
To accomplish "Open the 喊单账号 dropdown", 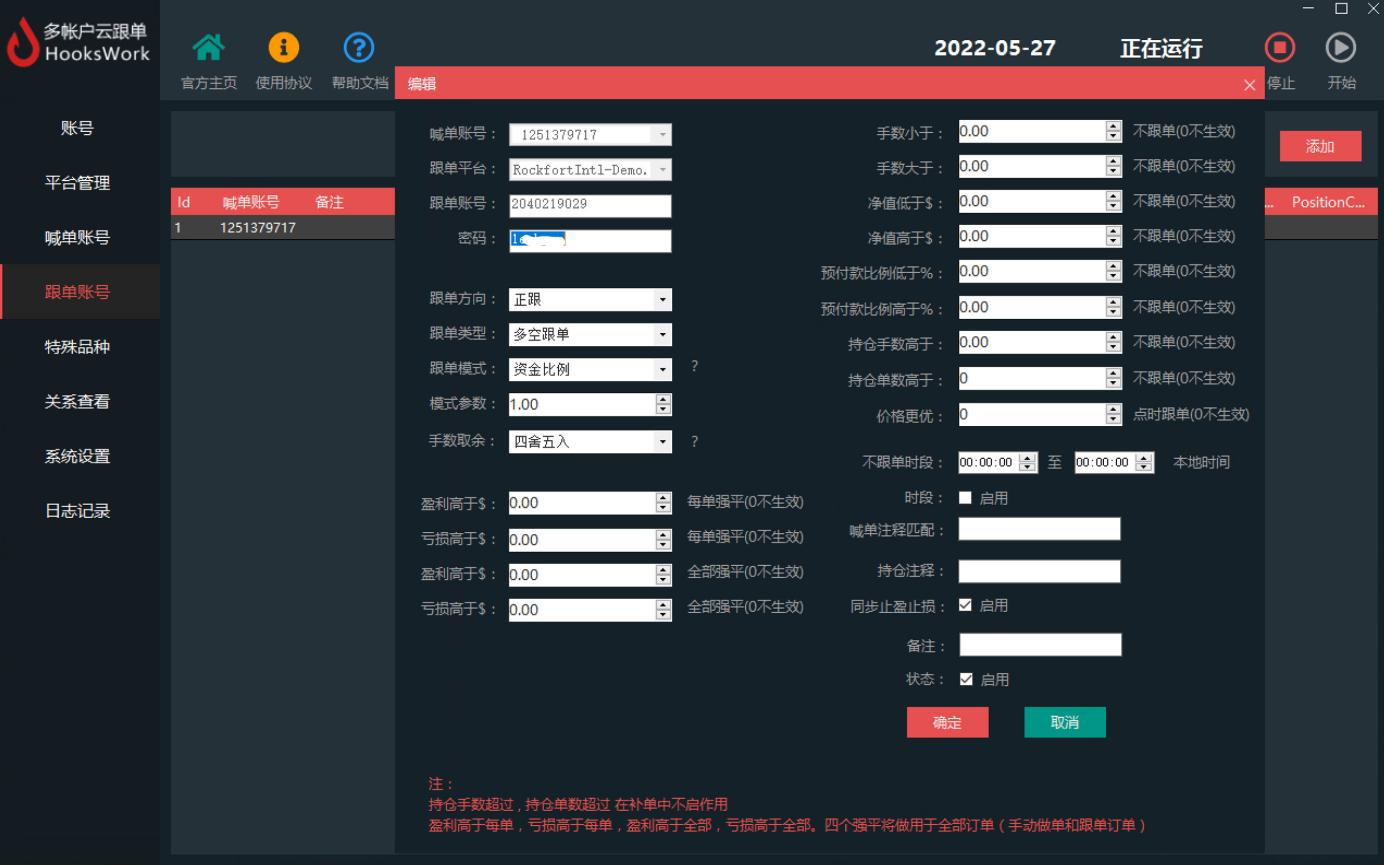I will [x=590, y=135].
